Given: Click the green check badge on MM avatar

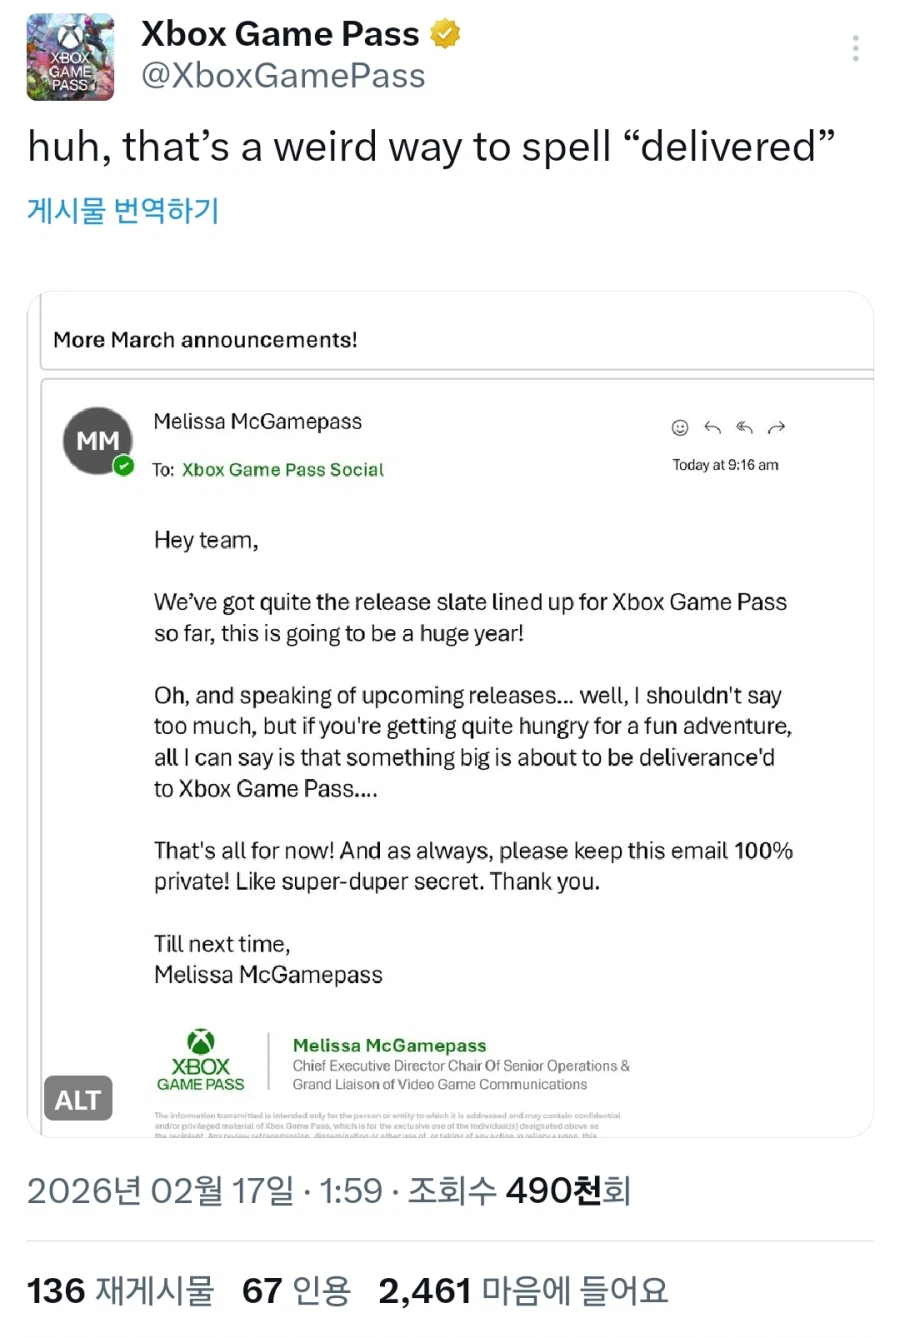Looking at the screenshot, I should (x=123, y=465).
